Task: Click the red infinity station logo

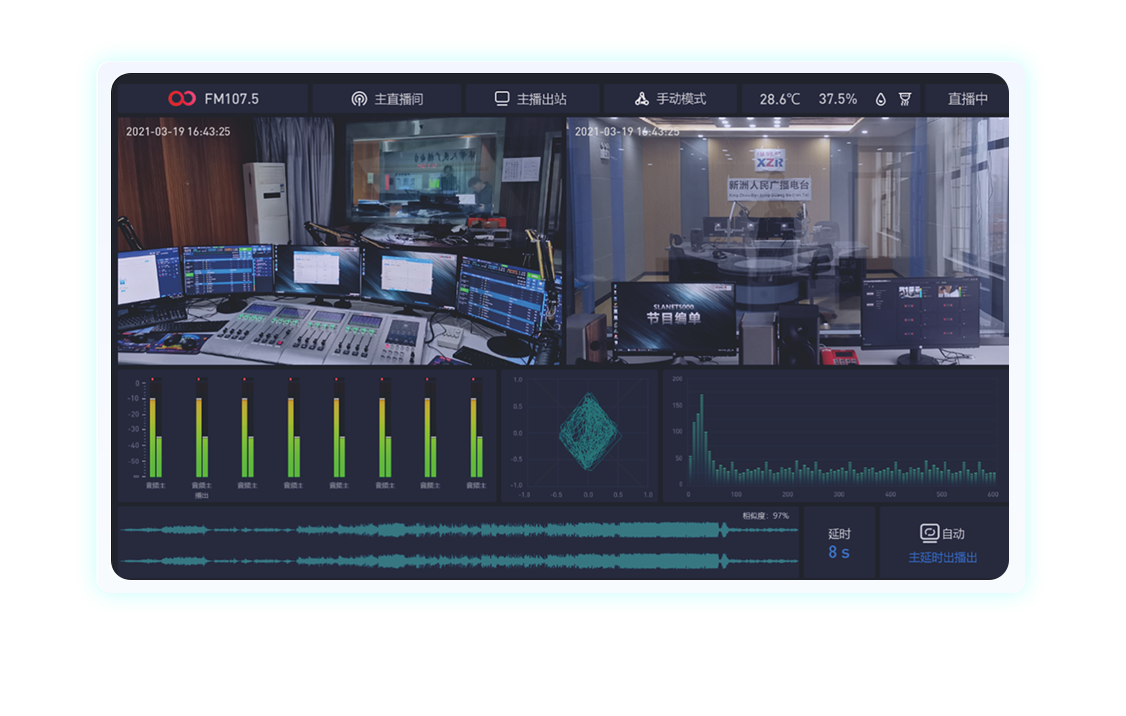Action: (x=182, y=99)
